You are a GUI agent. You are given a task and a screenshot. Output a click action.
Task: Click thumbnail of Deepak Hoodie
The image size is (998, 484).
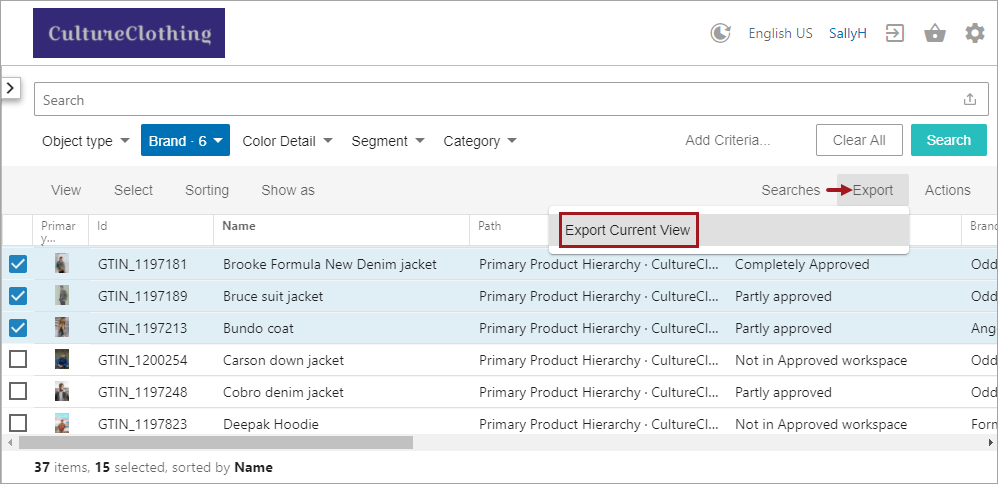coord(62,424)
